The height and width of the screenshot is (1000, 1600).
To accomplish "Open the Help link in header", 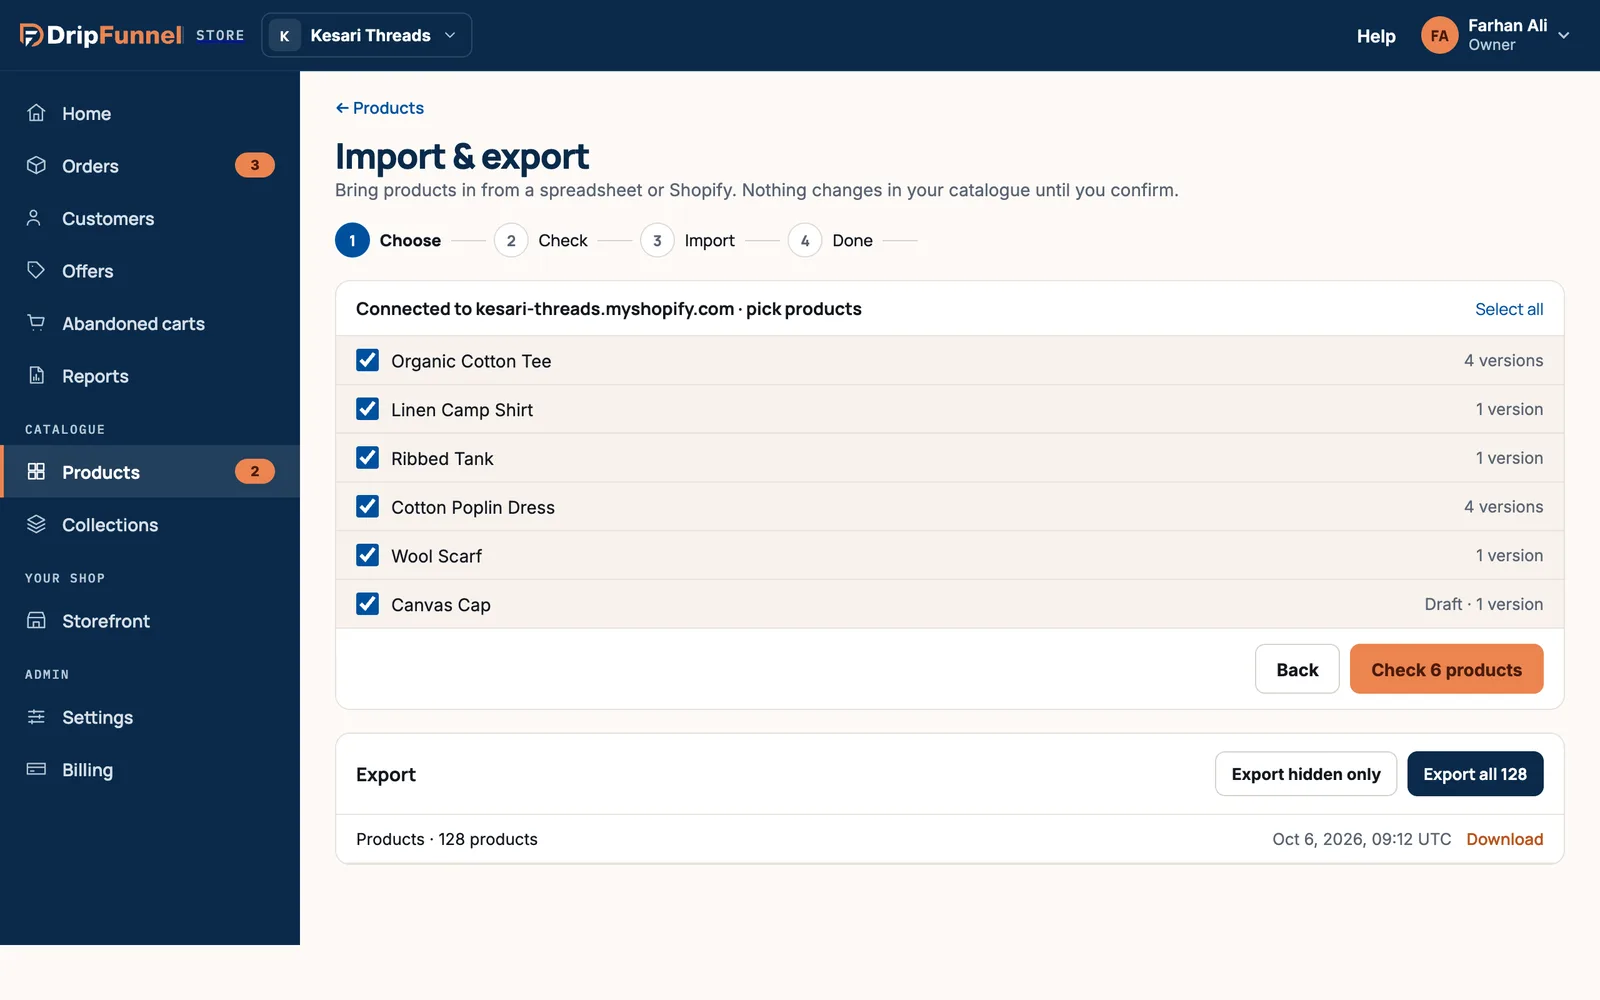I will pyautogui.click(x=1376, y=36).
